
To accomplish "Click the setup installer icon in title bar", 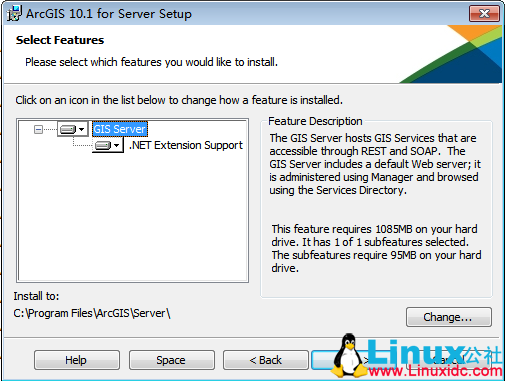I will click(14, 14).
